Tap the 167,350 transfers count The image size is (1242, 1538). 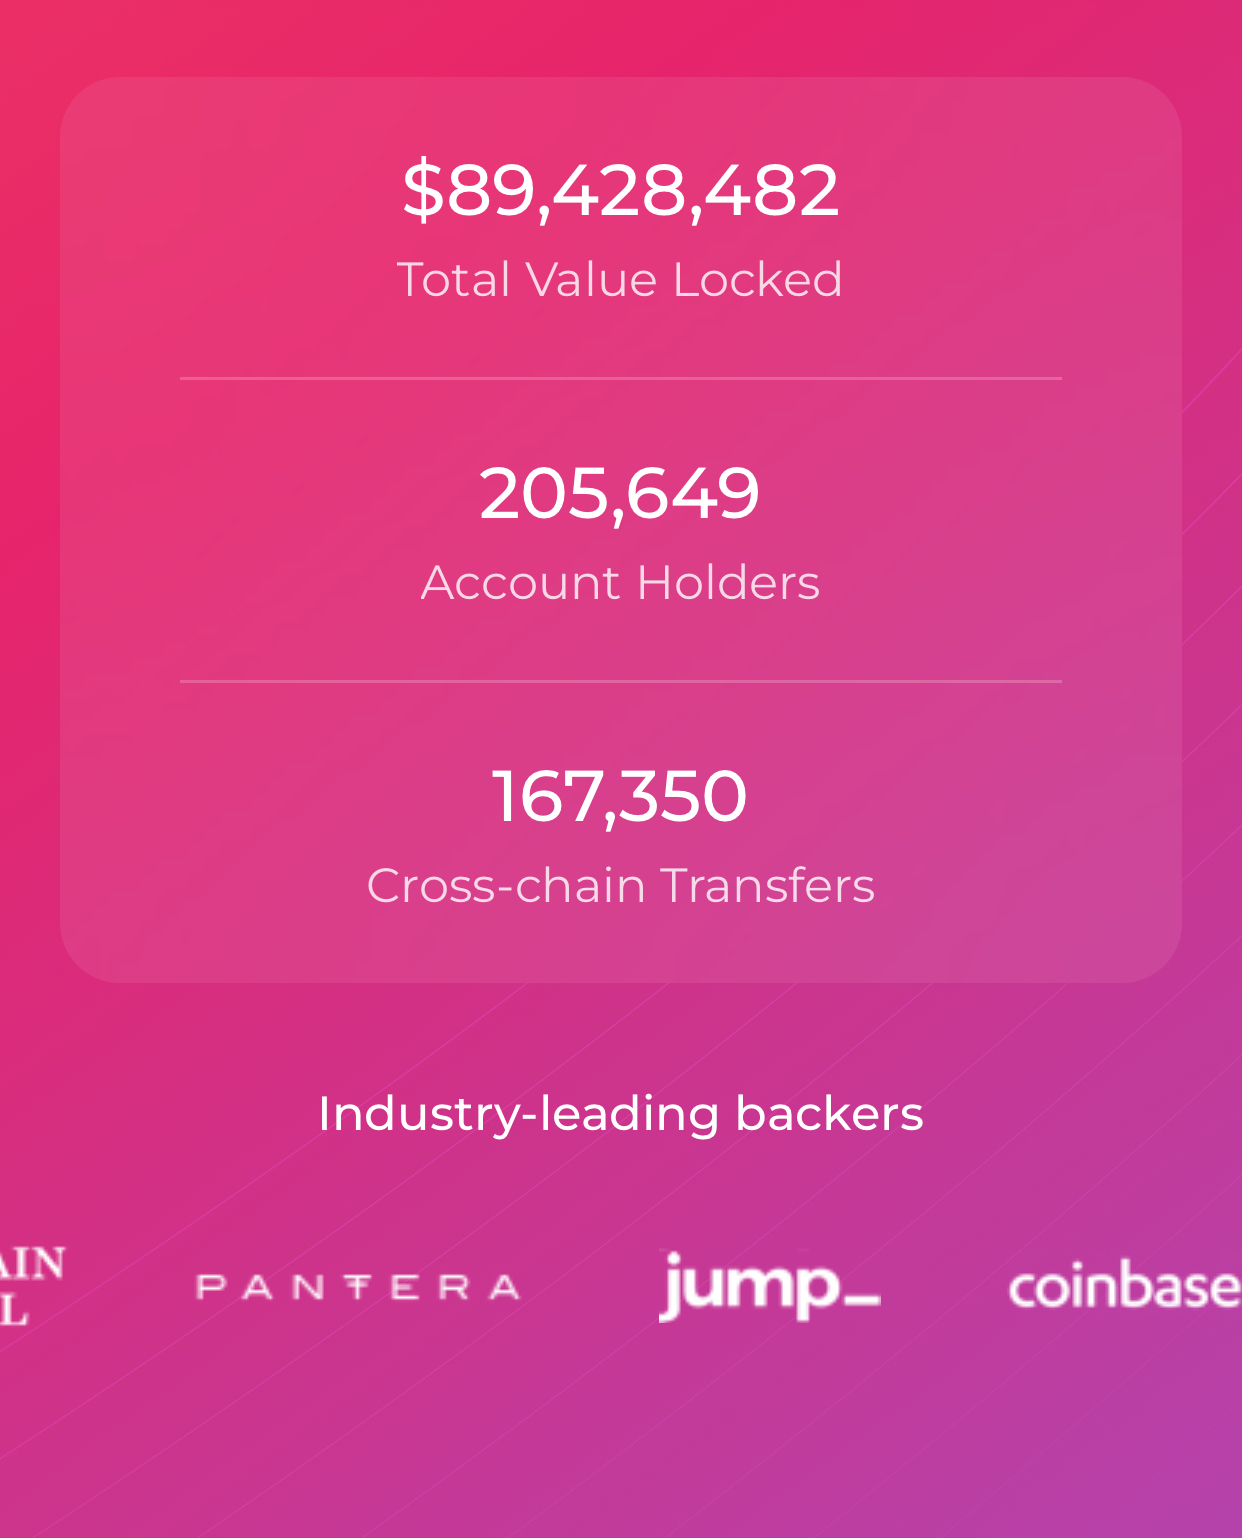620,796
